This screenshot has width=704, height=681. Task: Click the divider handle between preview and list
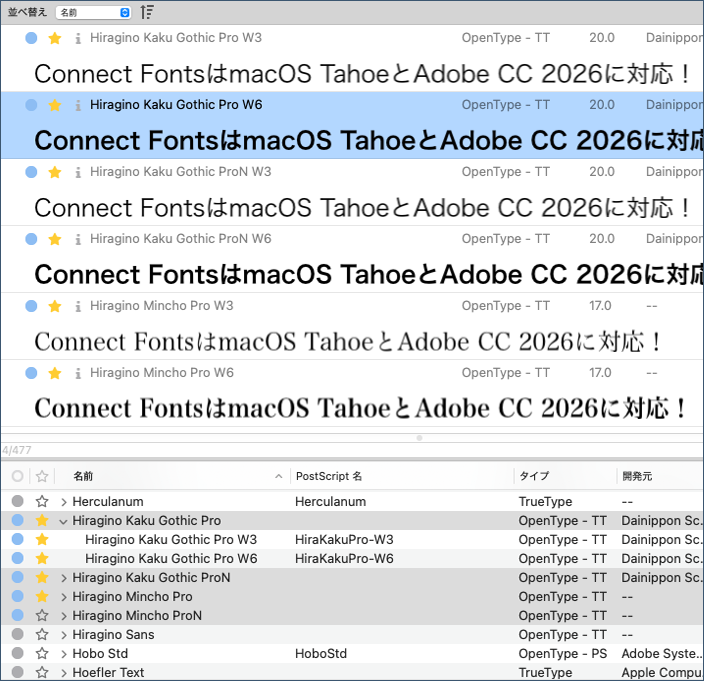[419, 438]
